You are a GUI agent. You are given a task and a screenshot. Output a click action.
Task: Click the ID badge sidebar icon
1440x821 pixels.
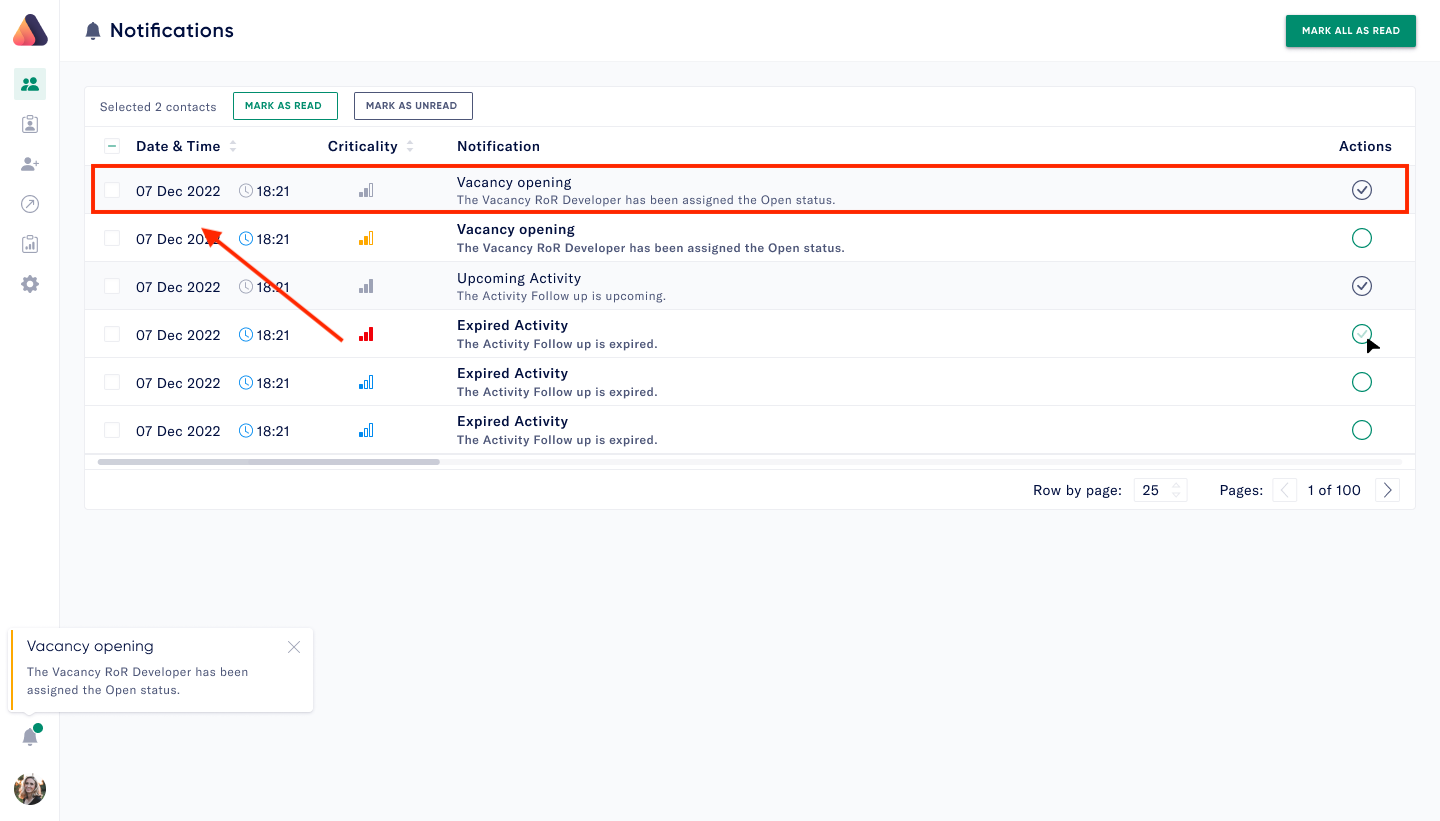click(30, 125)
